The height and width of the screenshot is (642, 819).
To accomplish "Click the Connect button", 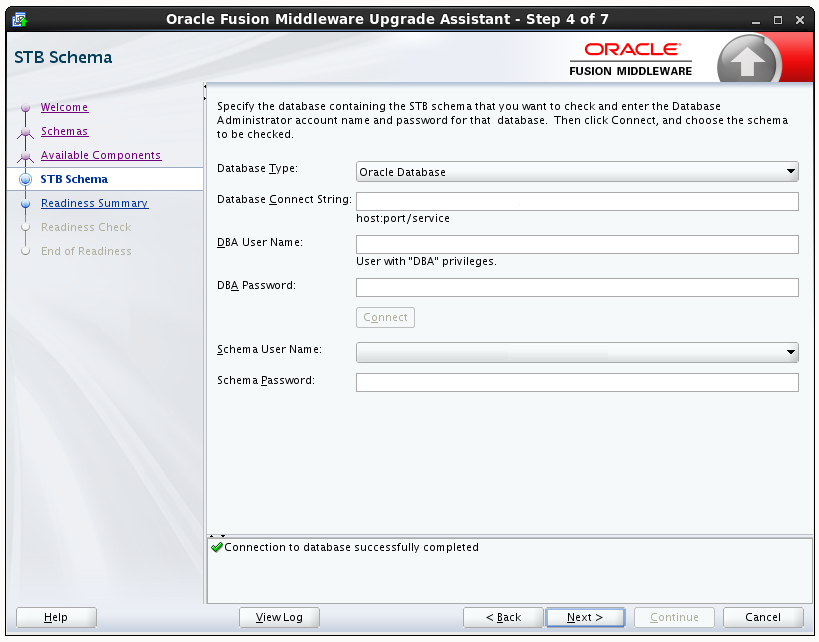I will [x=385, y=318].
